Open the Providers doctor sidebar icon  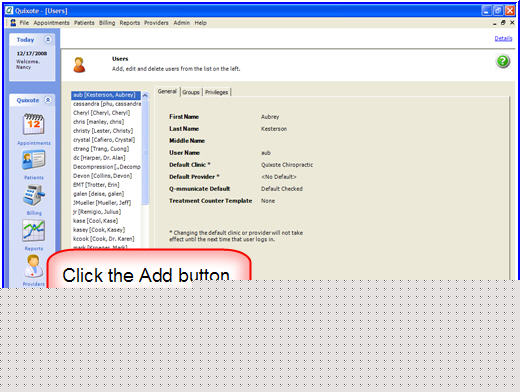33,266
